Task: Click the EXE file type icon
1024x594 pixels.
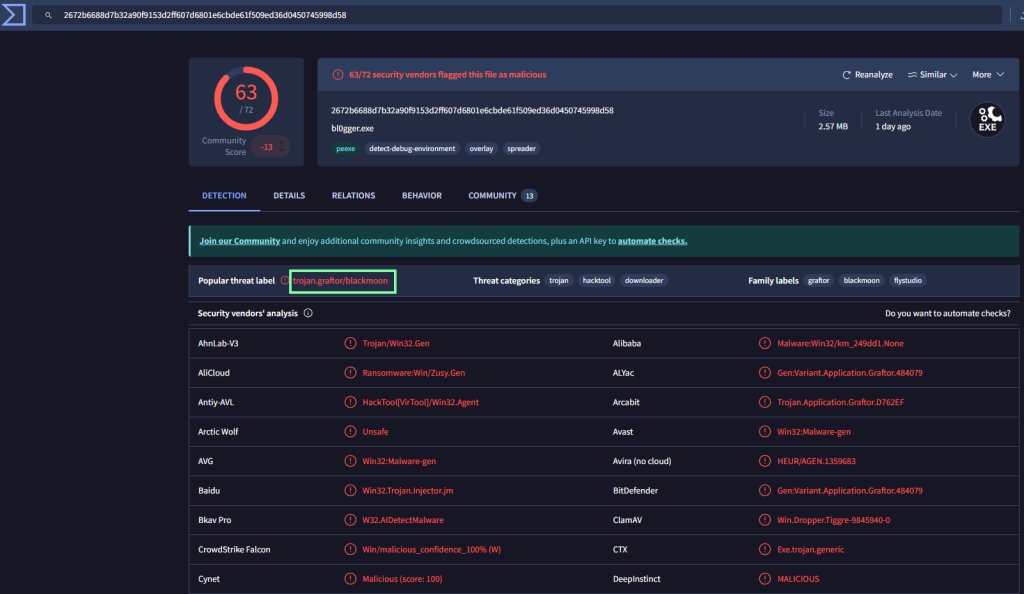Action: pyautogui.click(x=986, y=119)
